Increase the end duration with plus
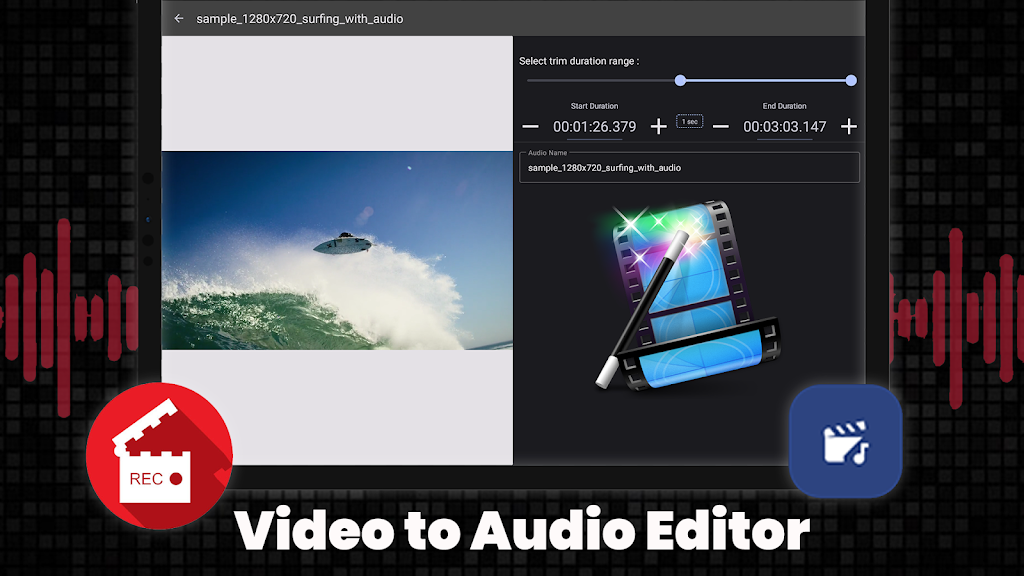Screen dimensions: 1024x576 (x=848, y=127)
